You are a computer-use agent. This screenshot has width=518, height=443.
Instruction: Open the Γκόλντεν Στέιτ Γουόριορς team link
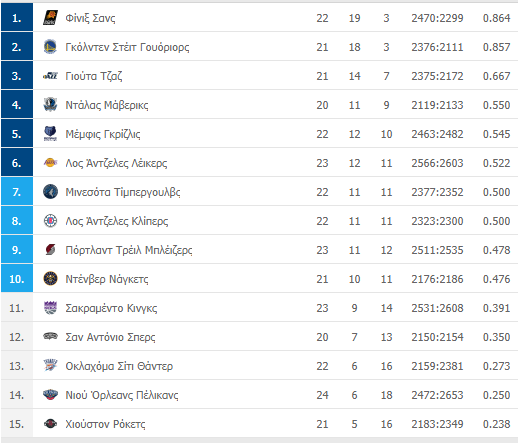pos(127,47)
